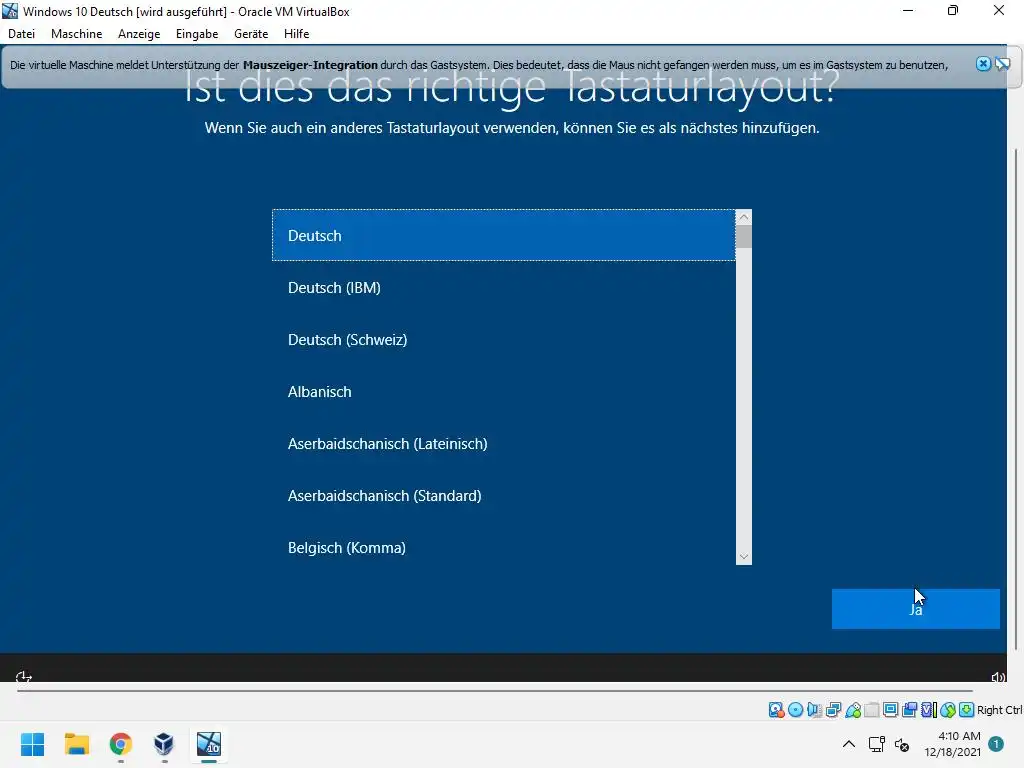This screenshot has width=1024, height=768.
Task: Open the host network tray icon
Action: [876, 744]
